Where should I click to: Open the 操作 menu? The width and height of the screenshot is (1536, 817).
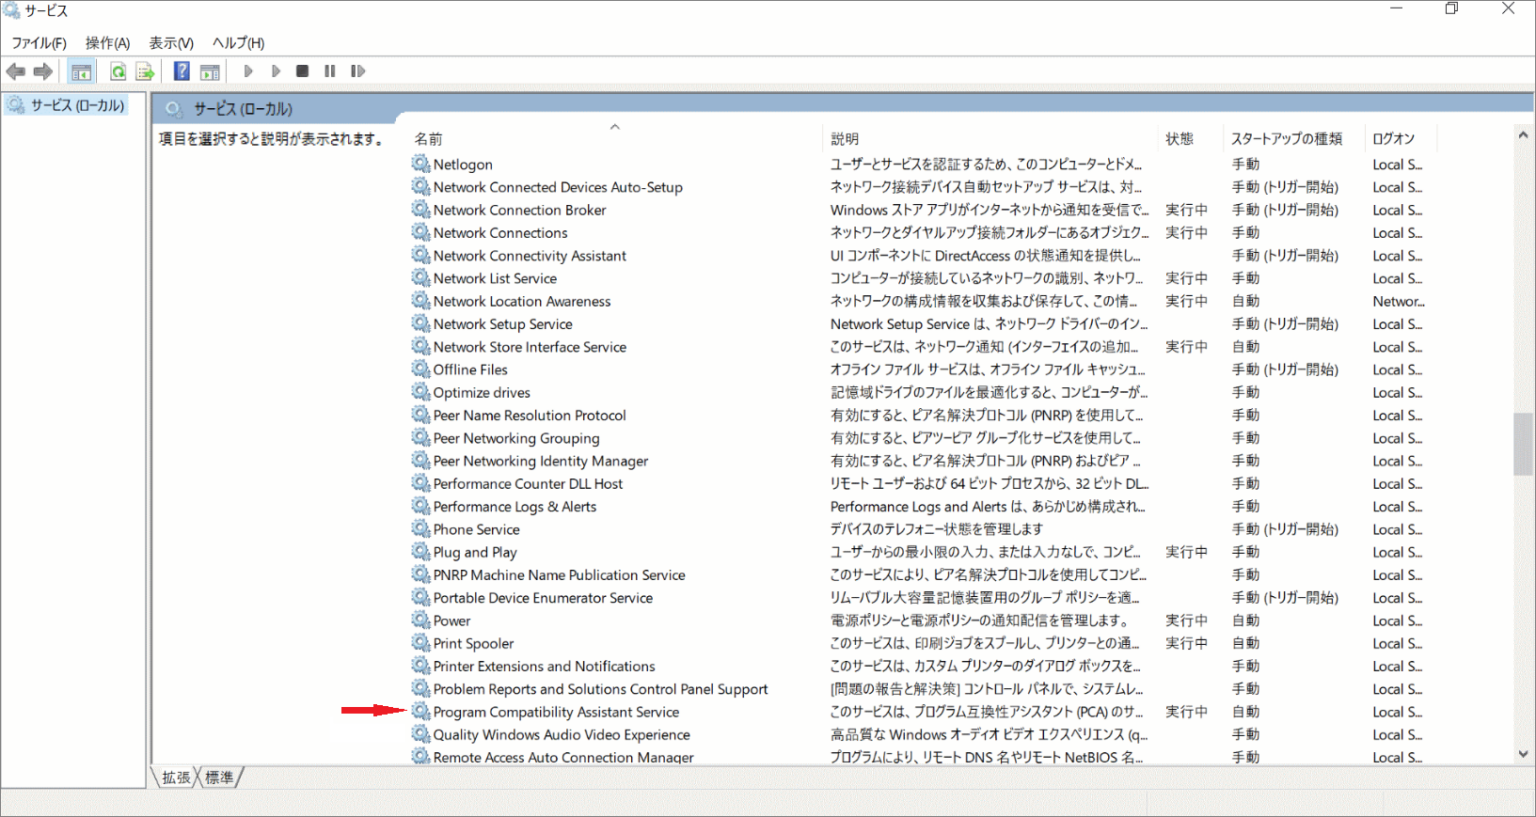(x=105, y=43)
